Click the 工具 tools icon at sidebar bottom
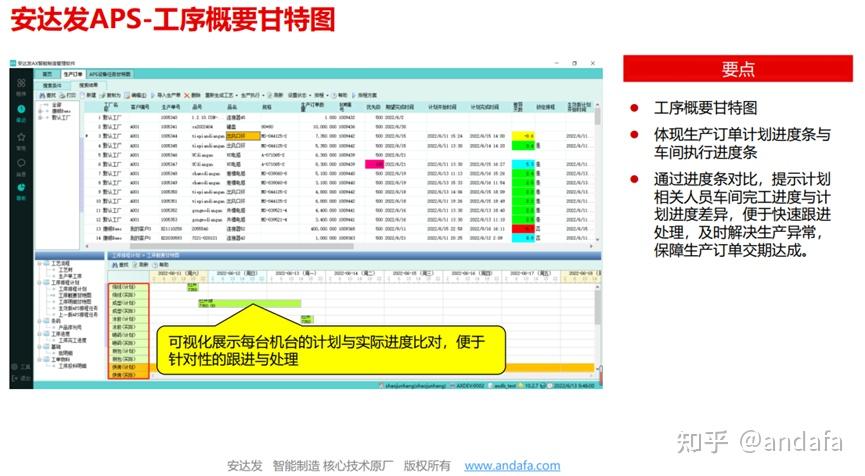865x476 pixels. (14, 367)
